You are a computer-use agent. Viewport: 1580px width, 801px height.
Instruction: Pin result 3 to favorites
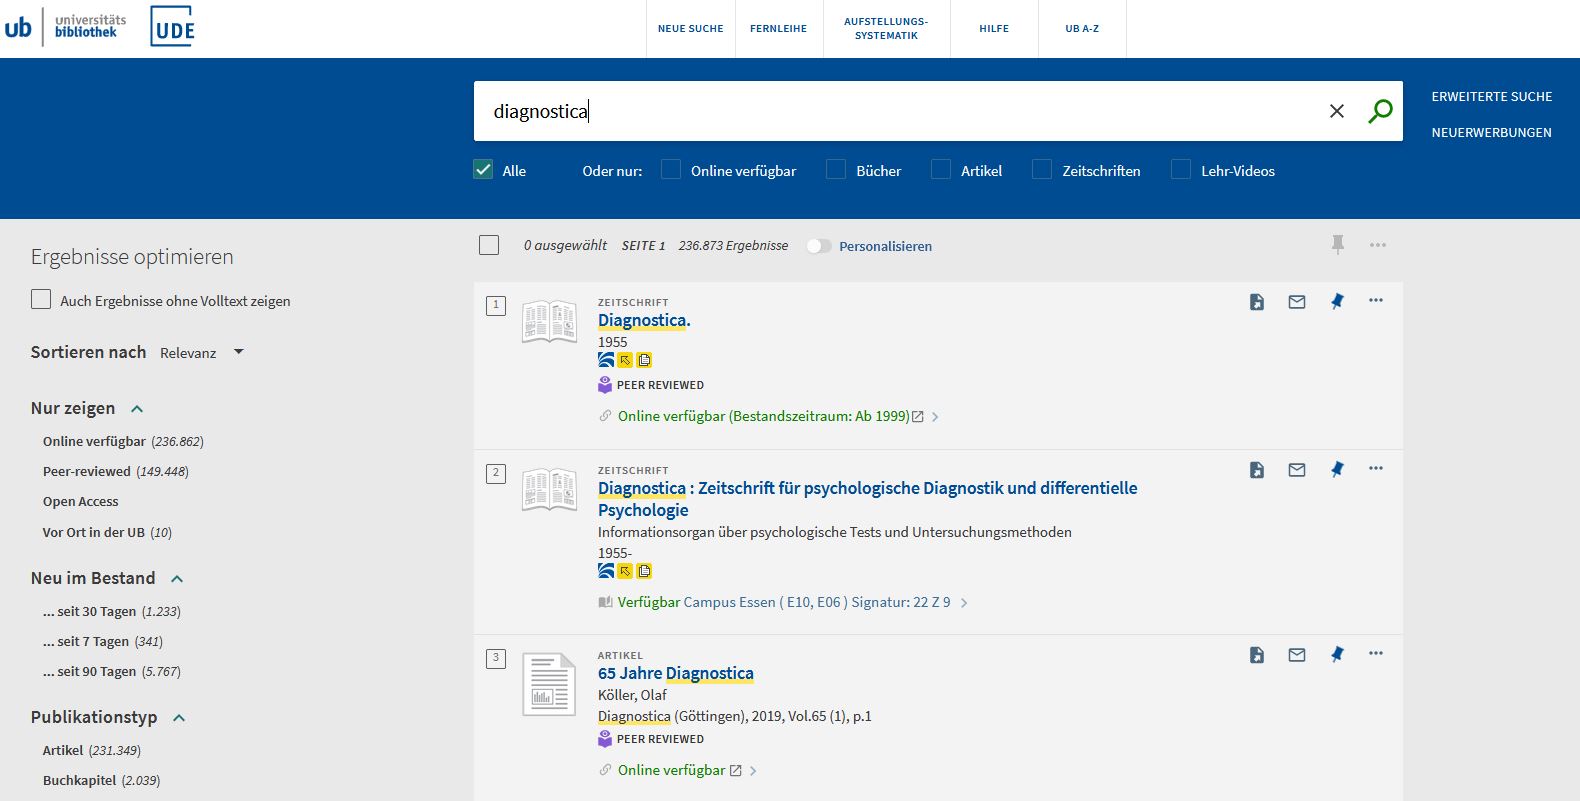(x=1337, y=655)
